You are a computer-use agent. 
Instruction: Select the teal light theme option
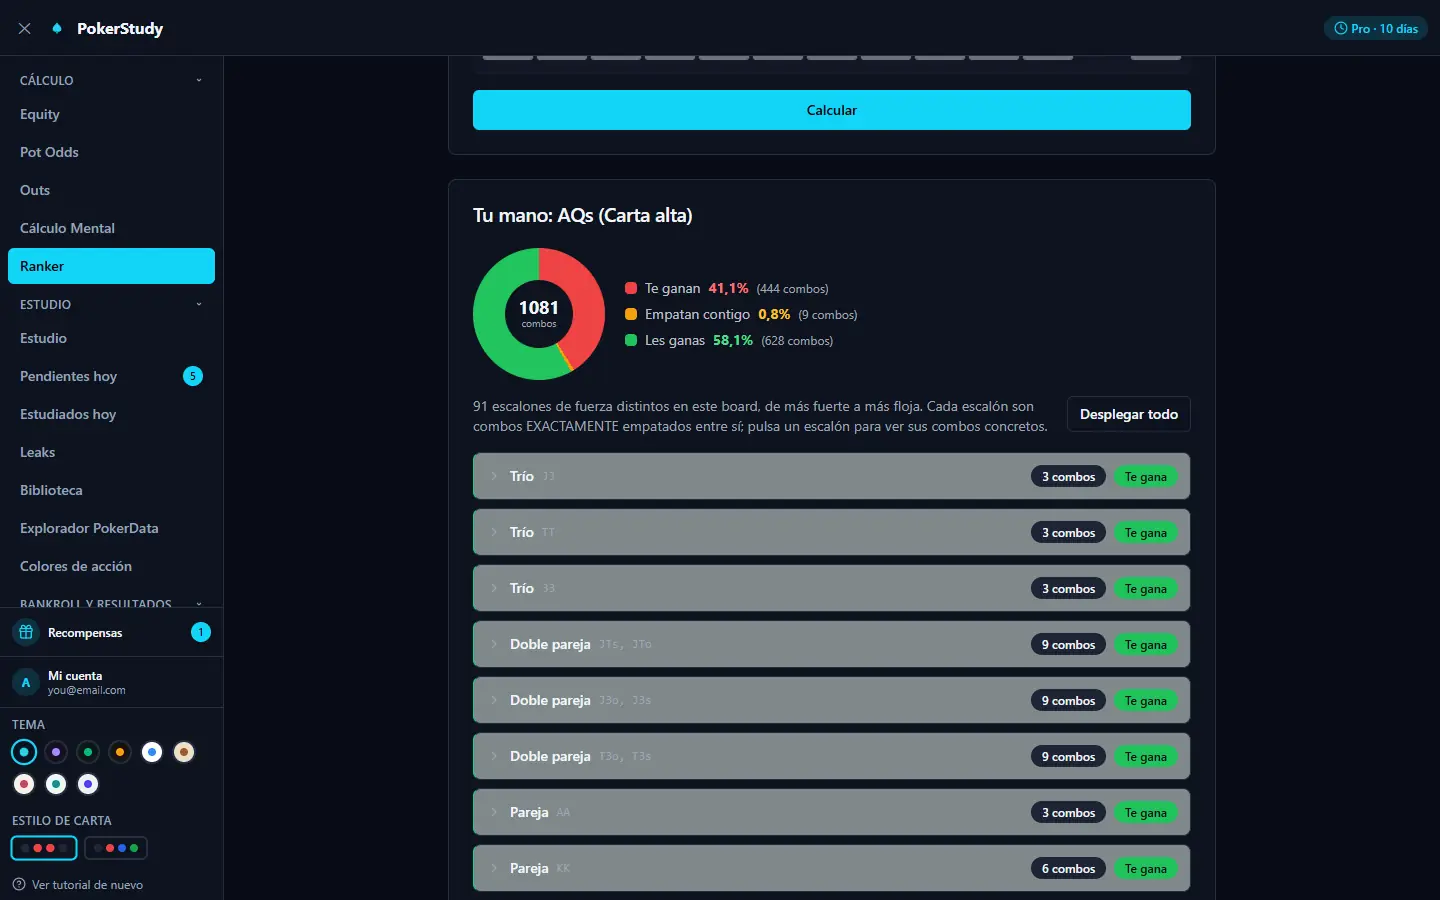pyautogui.click(x=56, y=784)
